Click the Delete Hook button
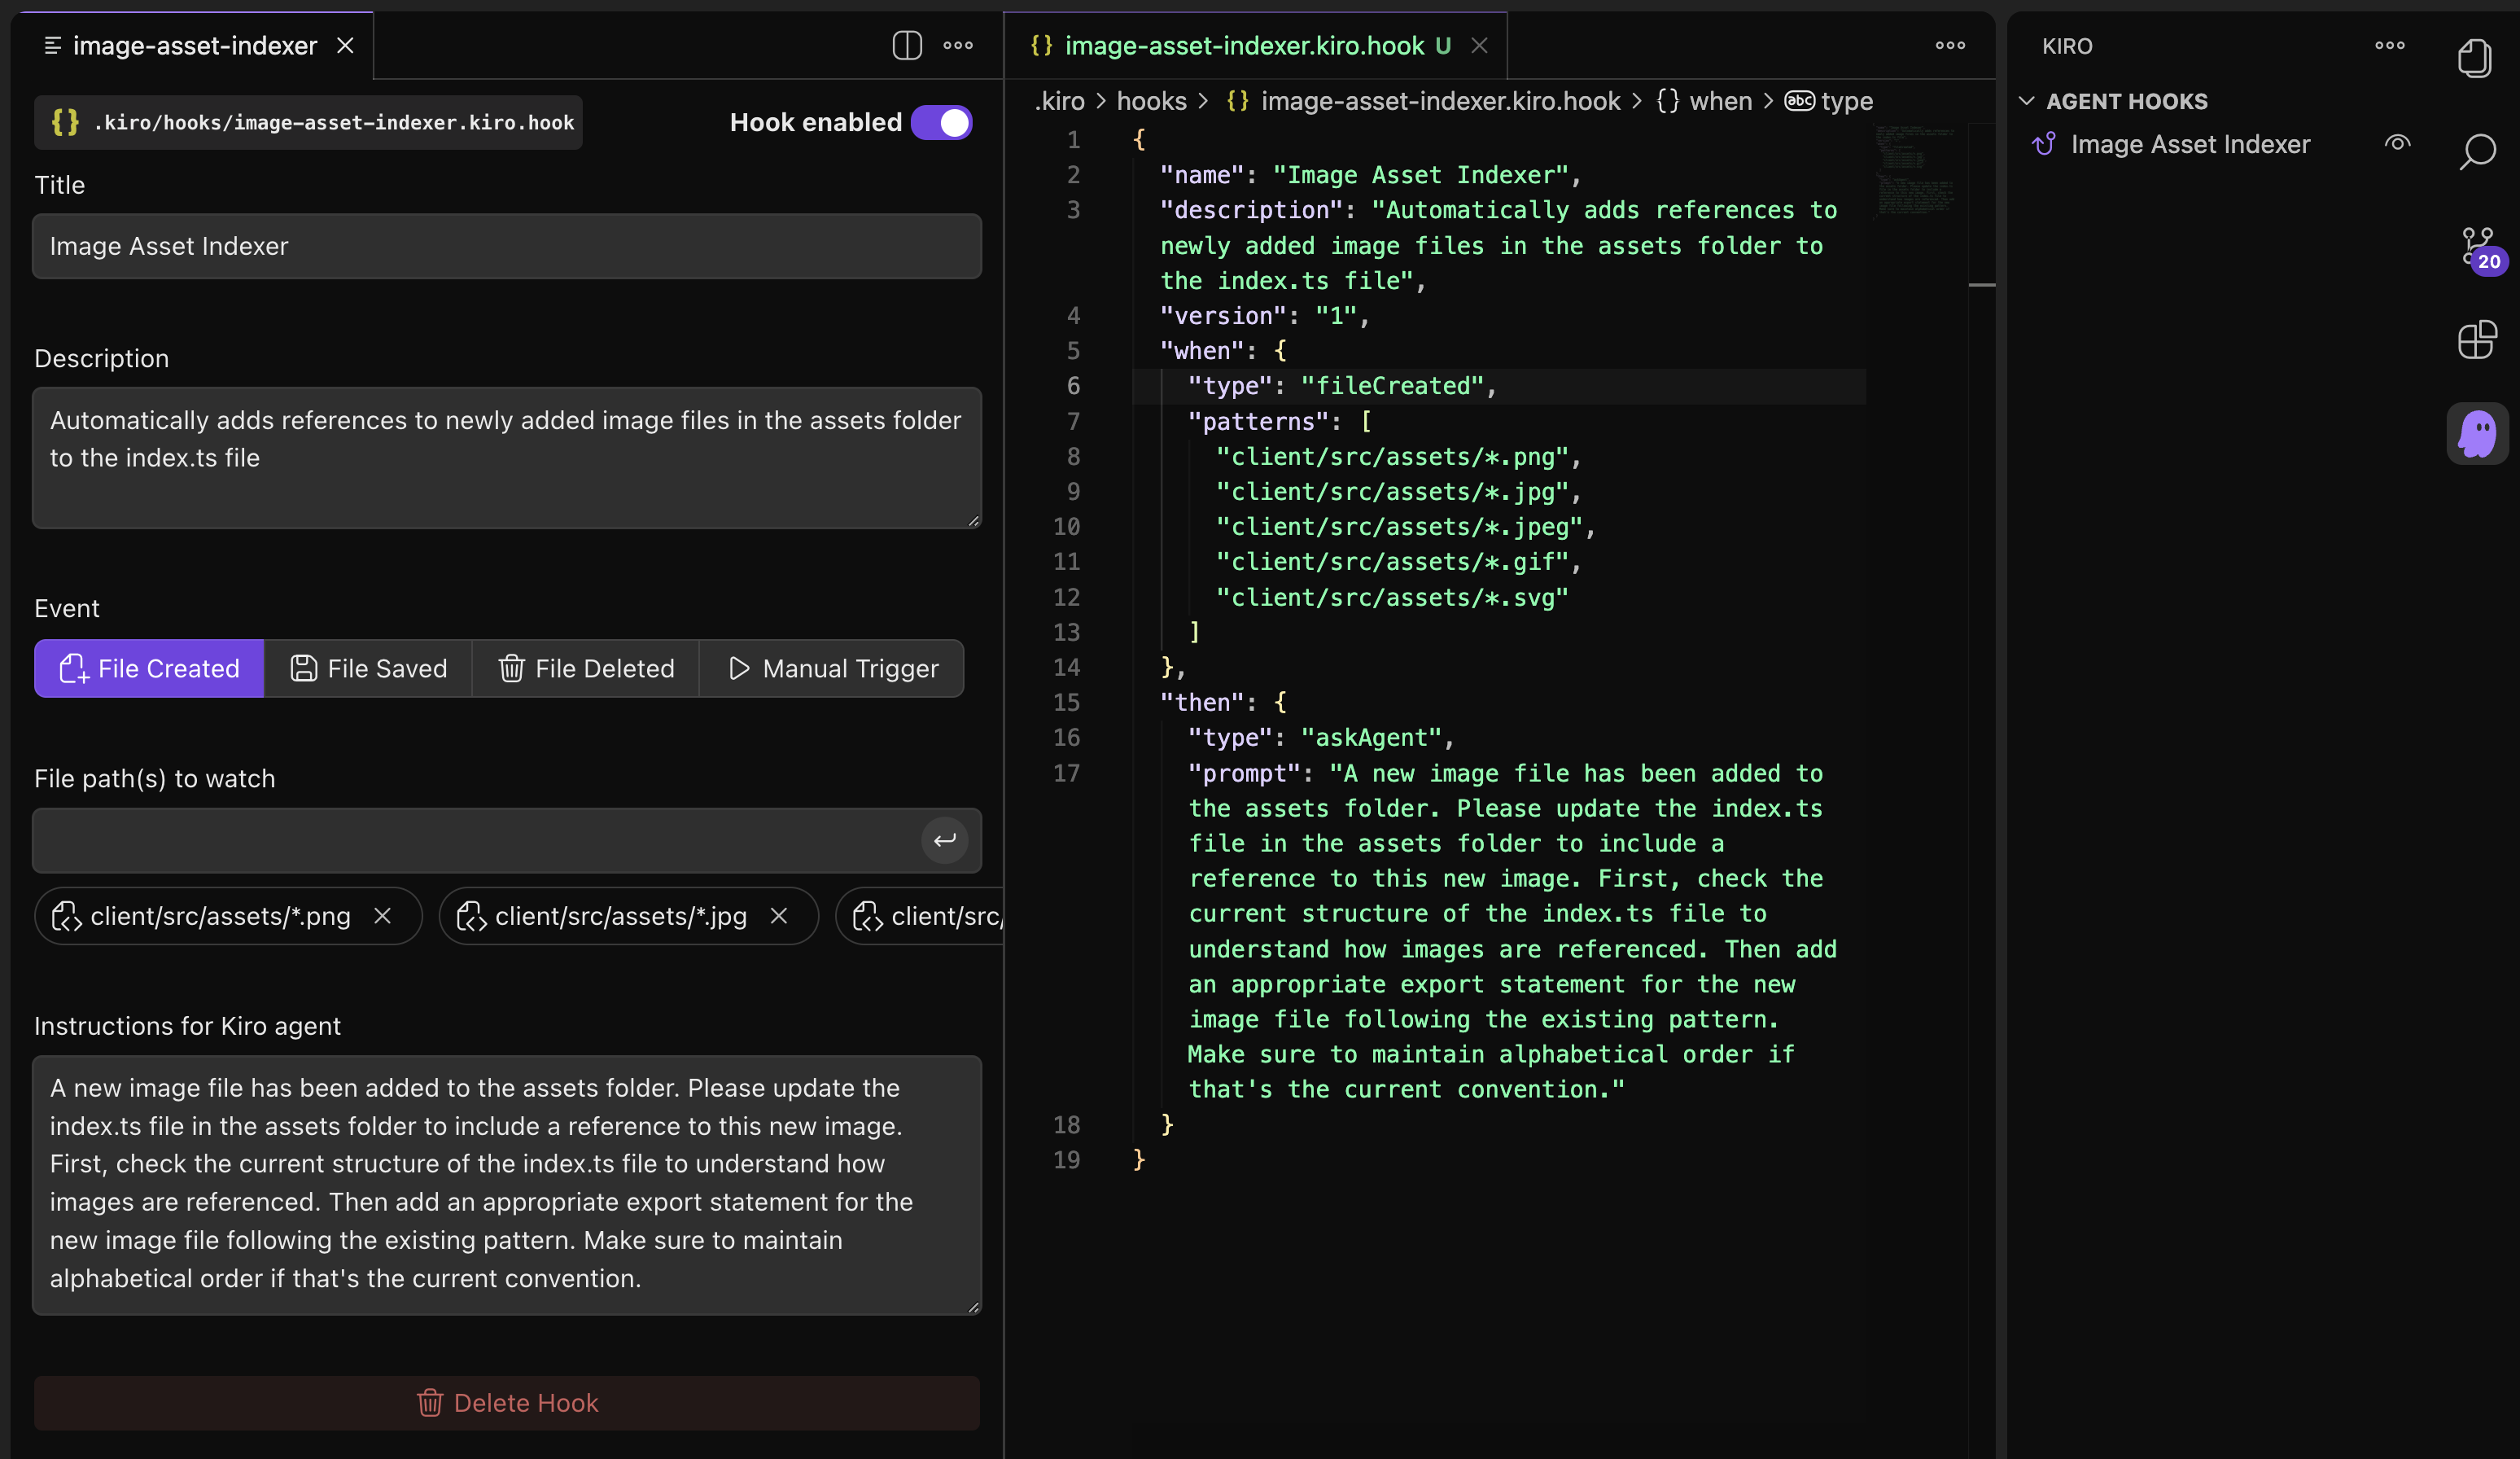This screenshot has height=1459, width=2520. coord(507,1402)
